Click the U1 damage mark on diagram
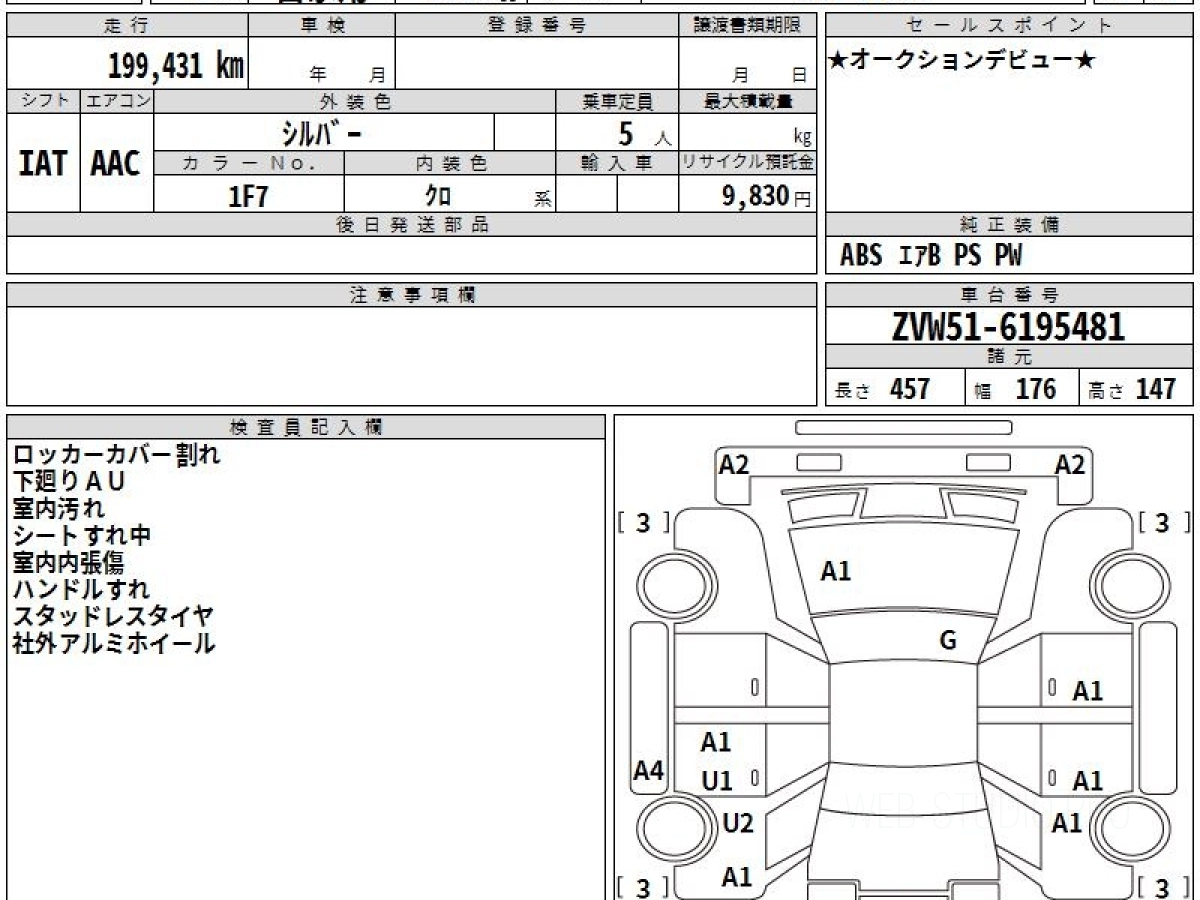The image size is (1200, 900). pyautogui.click(x=717, y=781)
